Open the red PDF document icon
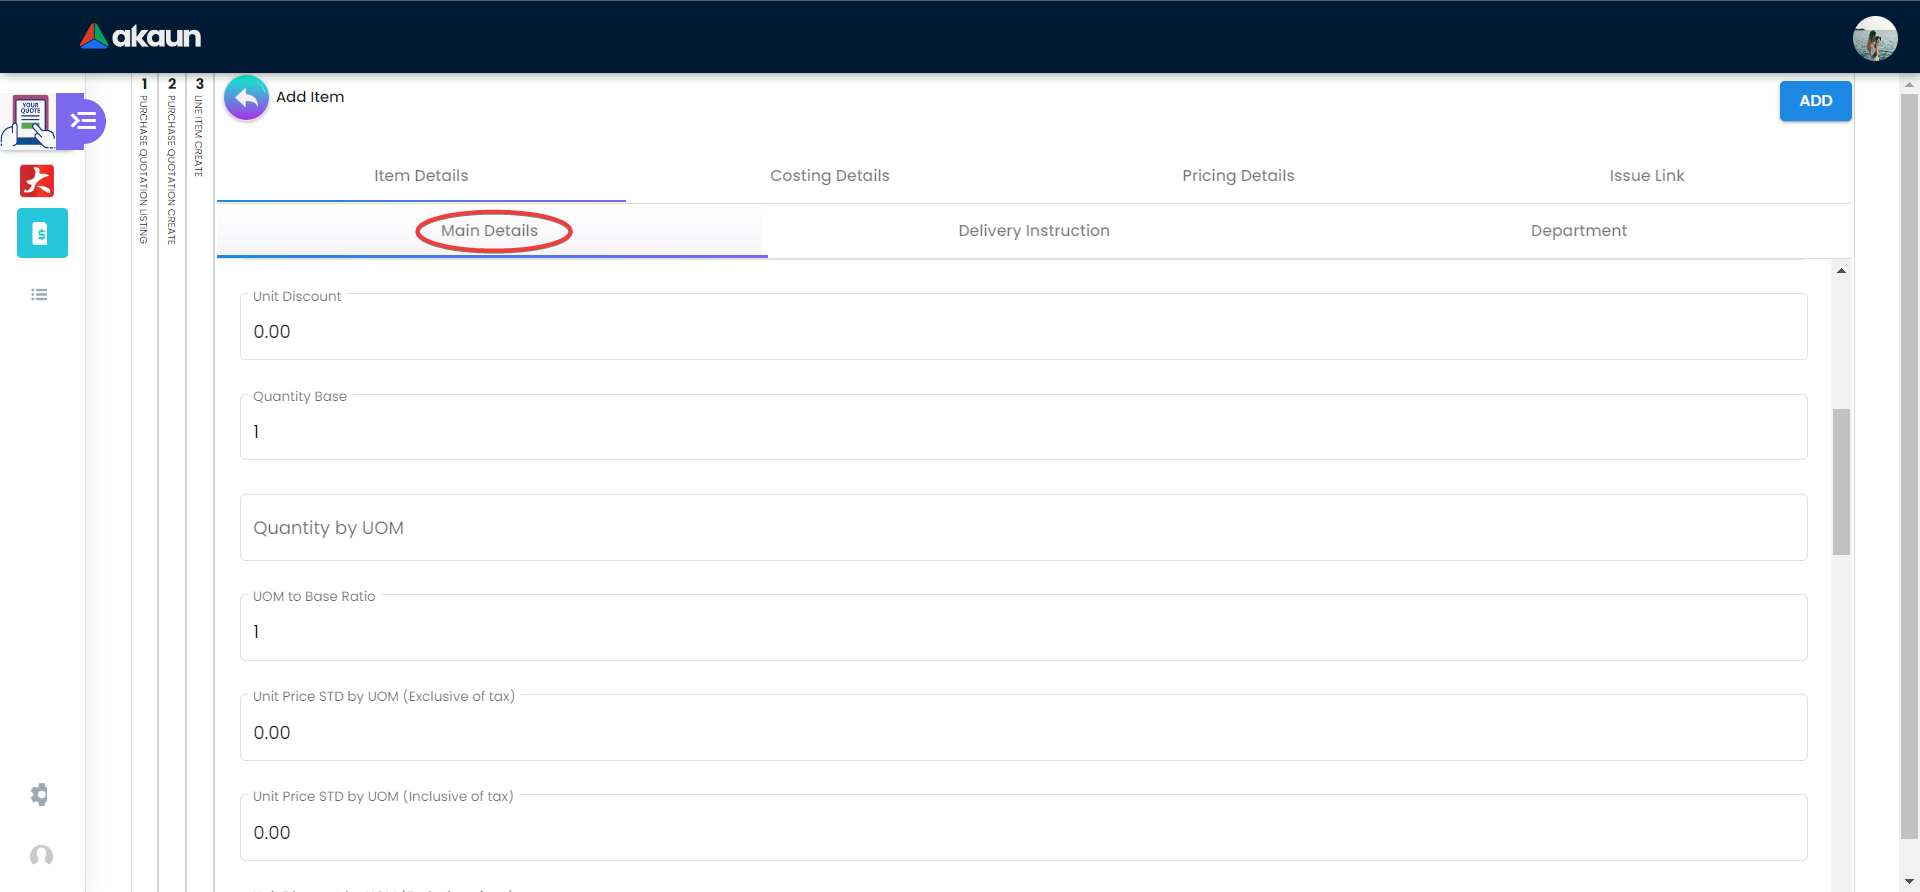 (x=37, y=181)
